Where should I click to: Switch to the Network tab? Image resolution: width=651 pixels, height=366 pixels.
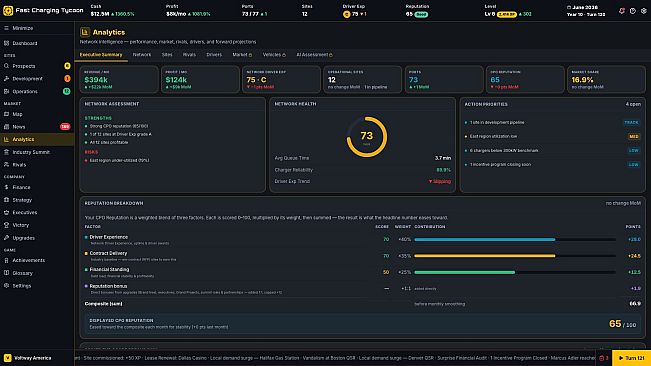[142, 55]
